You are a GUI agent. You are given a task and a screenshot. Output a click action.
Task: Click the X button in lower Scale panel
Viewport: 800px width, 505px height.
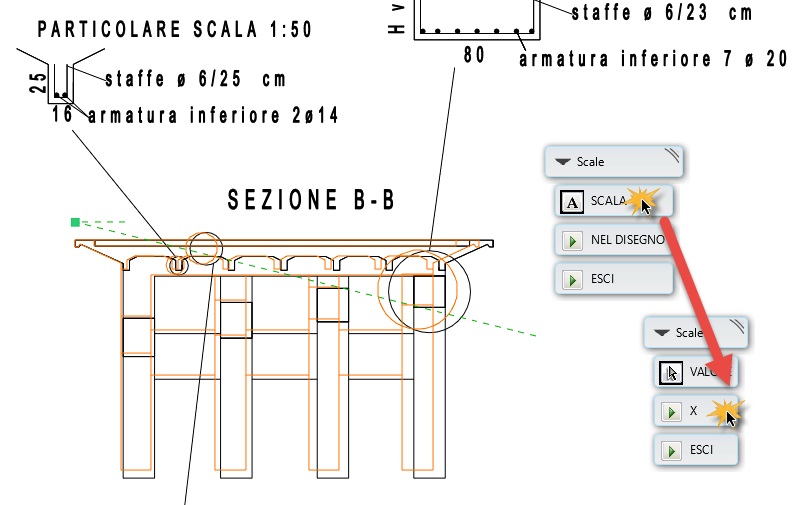696,411
